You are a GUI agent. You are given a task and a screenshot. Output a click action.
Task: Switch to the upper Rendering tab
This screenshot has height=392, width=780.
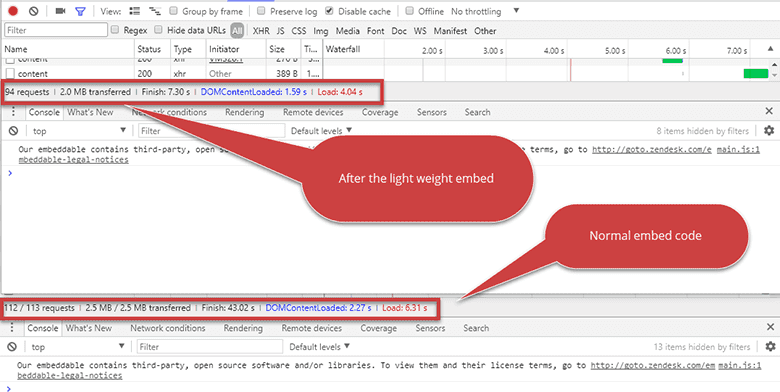(244, 112)
